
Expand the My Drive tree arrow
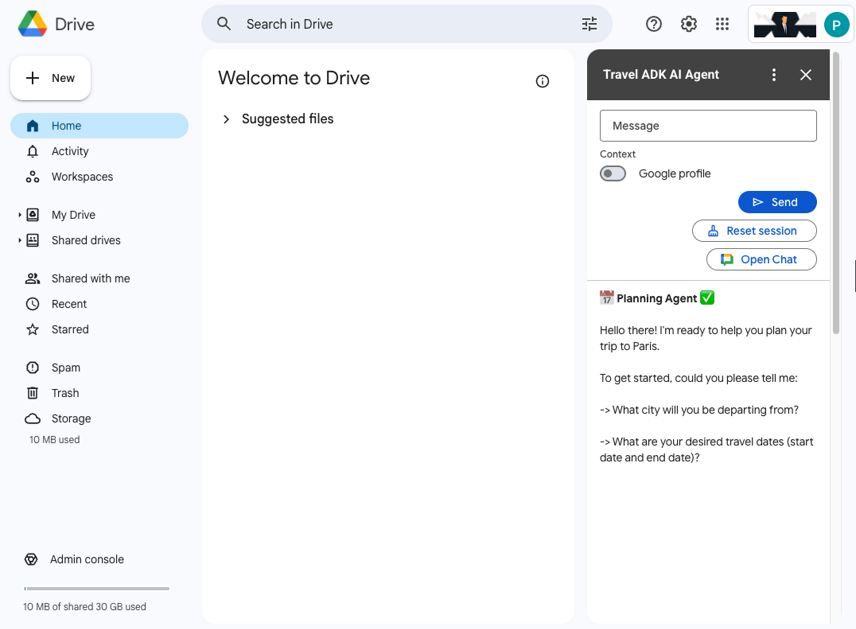click(x=19, y=215)
